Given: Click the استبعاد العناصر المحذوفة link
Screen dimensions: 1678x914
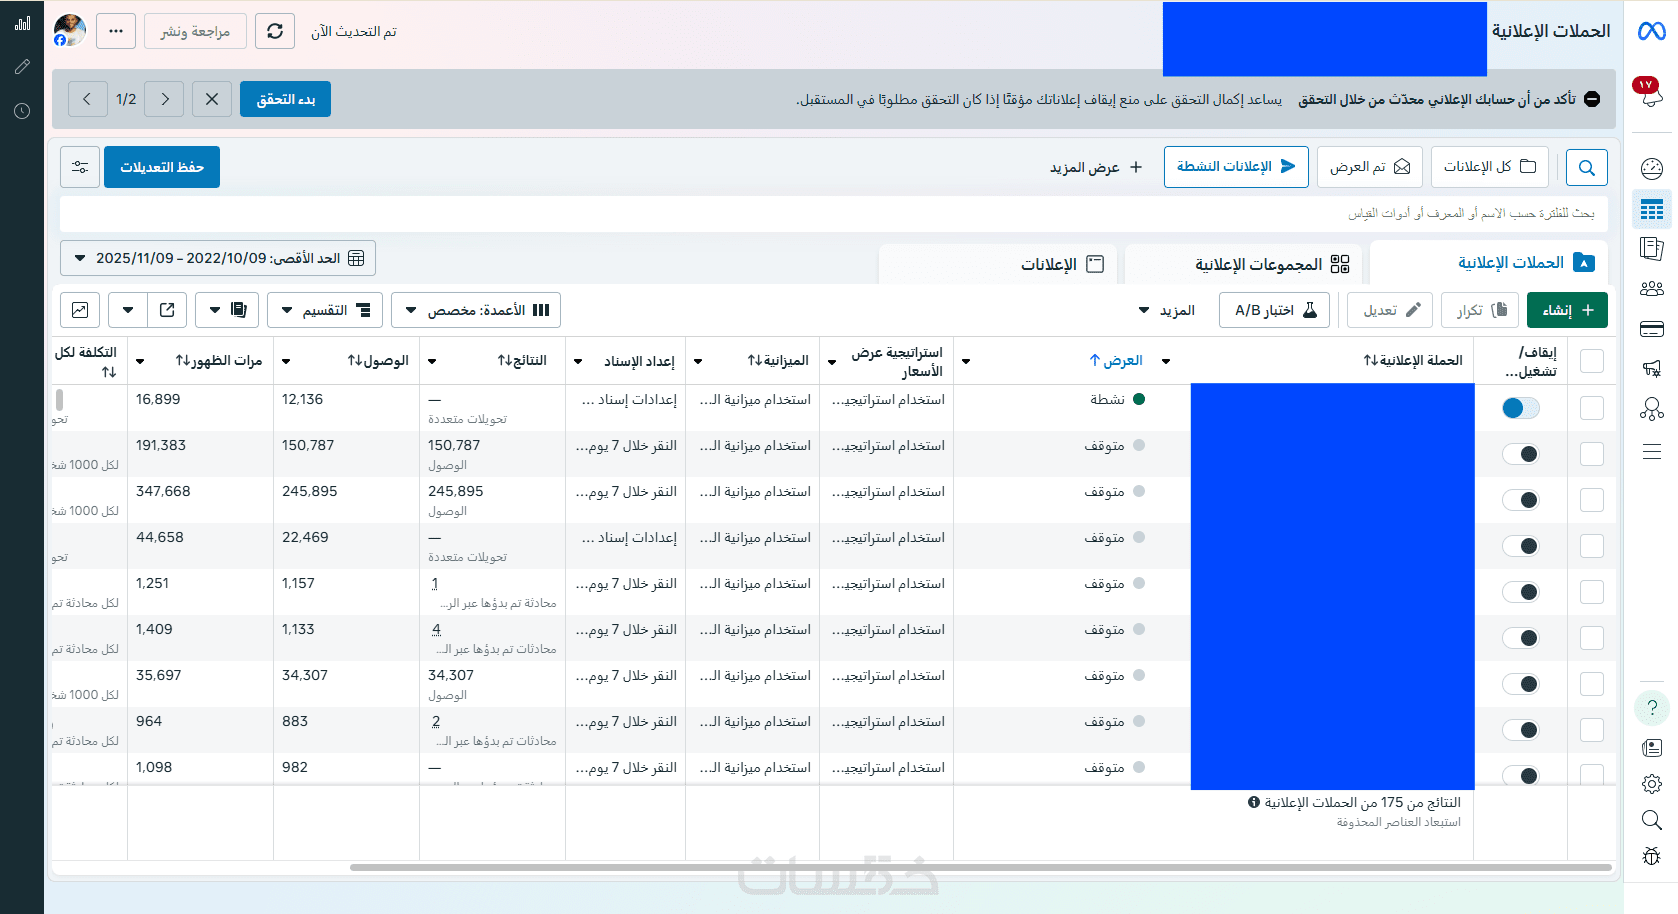Looking at the screenshot, I should [1398, 822].
